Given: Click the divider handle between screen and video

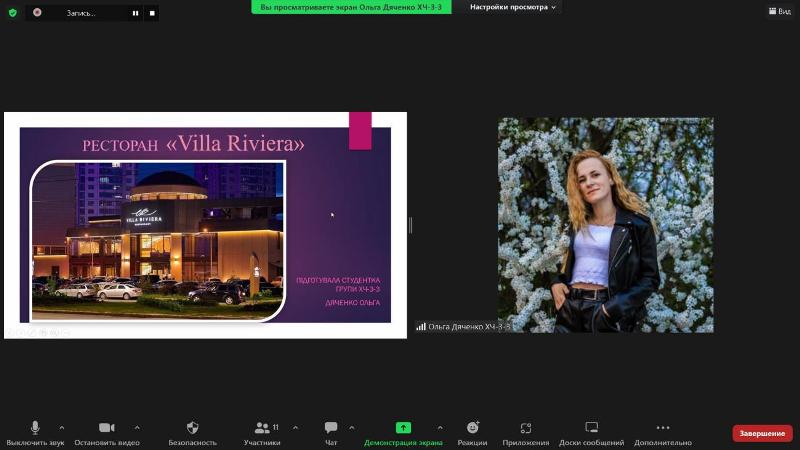Looking at the screenshot, I should pyautogui.click(x=411, y=225).
